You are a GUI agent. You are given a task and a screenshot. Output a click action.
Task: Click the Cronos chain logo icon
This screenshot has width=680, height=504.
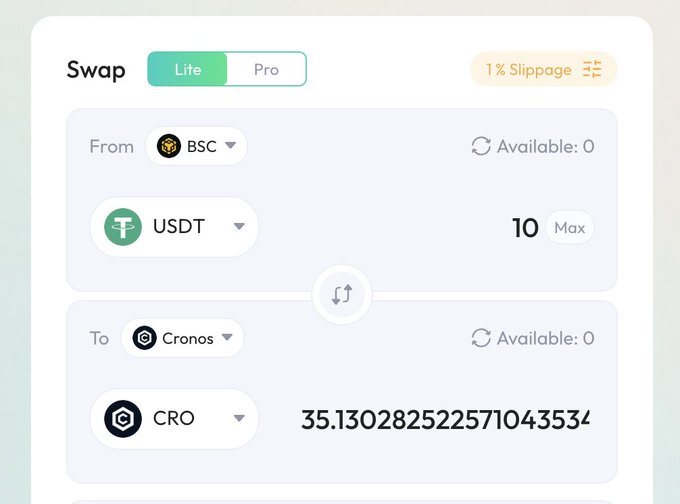click(x=145, y=338)
